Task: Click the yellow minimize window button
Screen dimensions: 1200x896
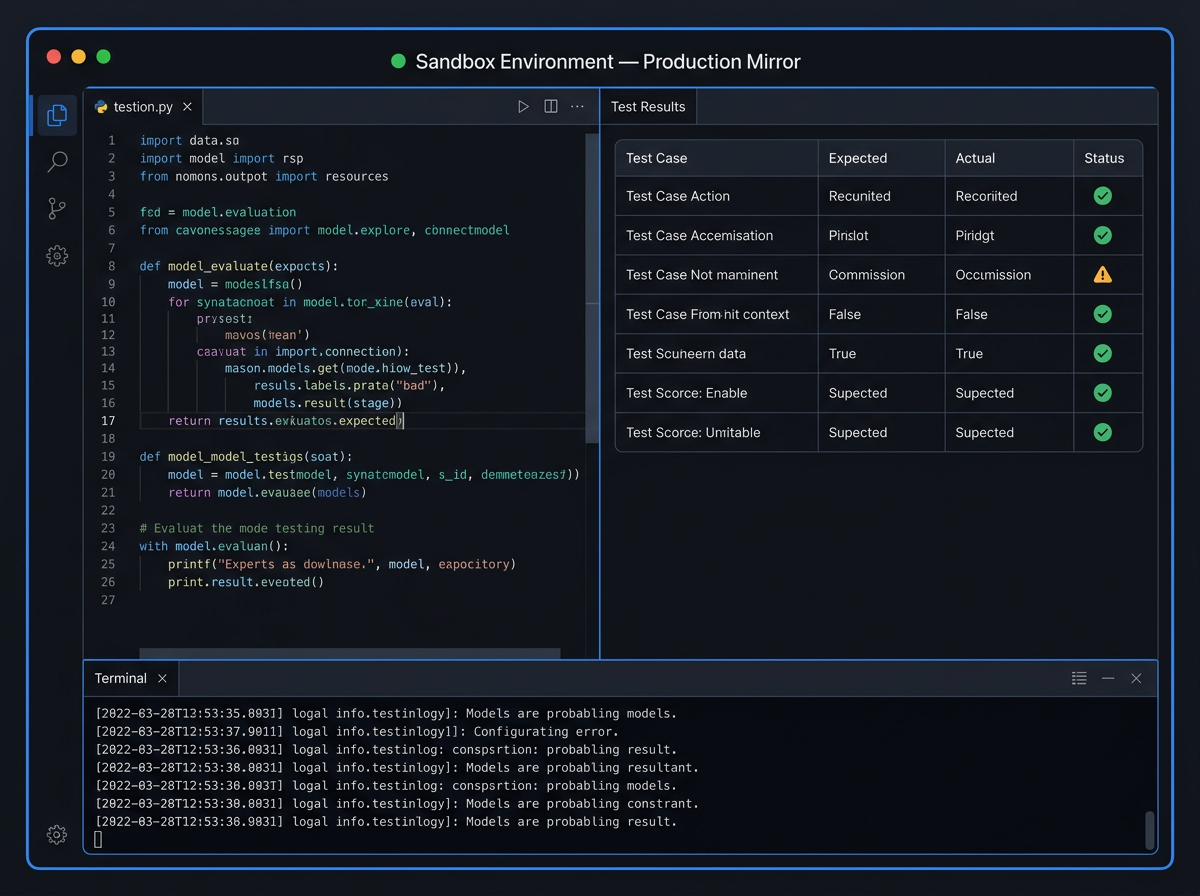Action: pyautogui.click(x=78, y=57)
